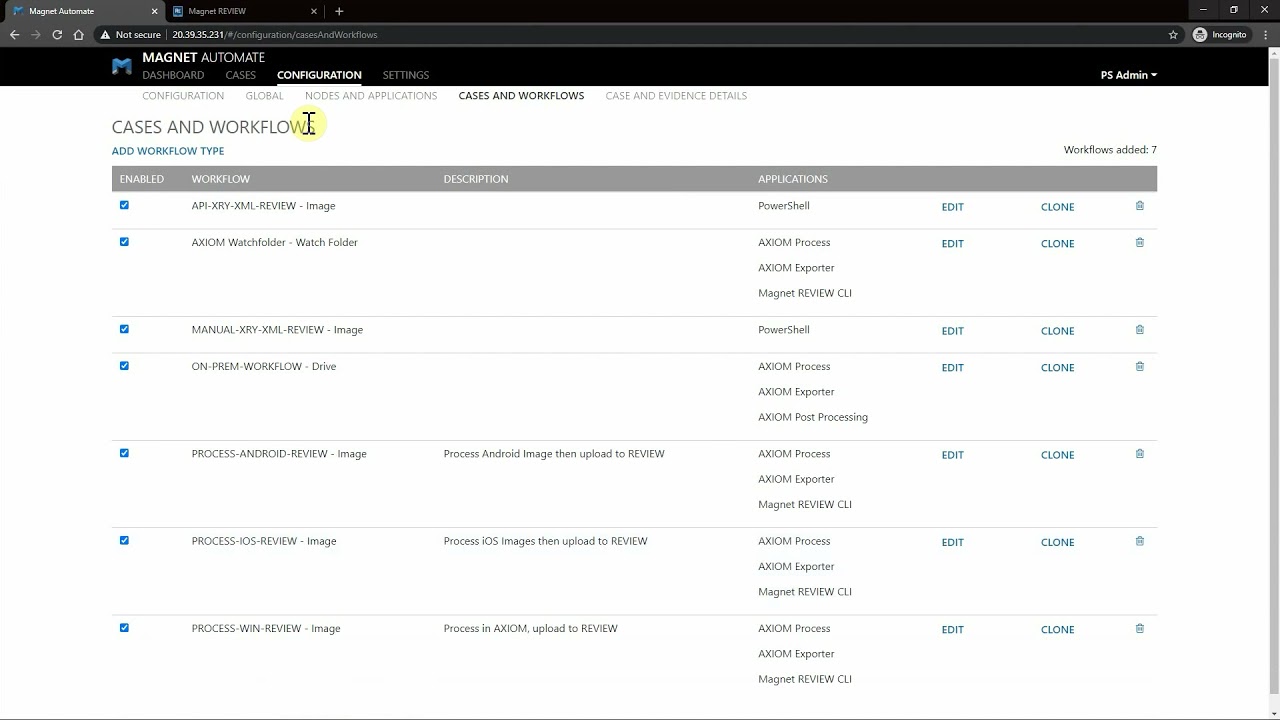Clone PROCESS-IOS-REVIEW workflow
This screenshot has height=720, width=1280.
1057,542
